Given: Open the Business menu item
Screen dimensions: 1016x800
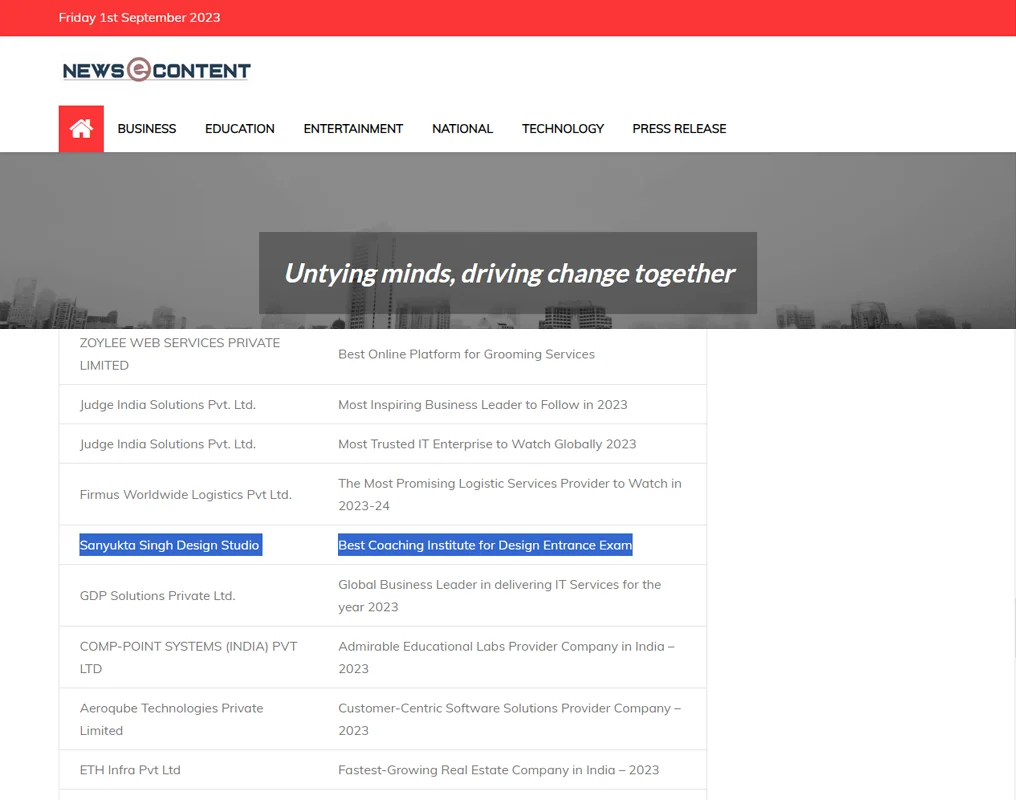Looking at the screenshot, I should [x=146, y=129].
